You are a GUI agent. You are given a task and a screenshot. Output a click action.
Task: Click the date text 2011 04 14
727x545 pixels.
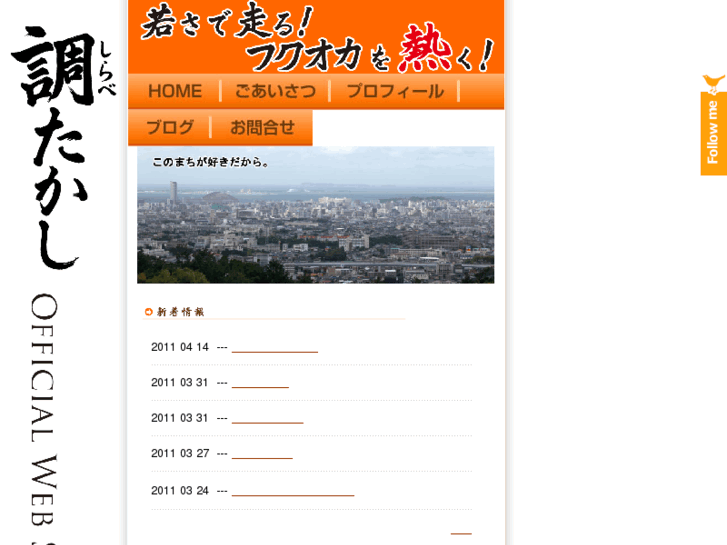point(180,347)
